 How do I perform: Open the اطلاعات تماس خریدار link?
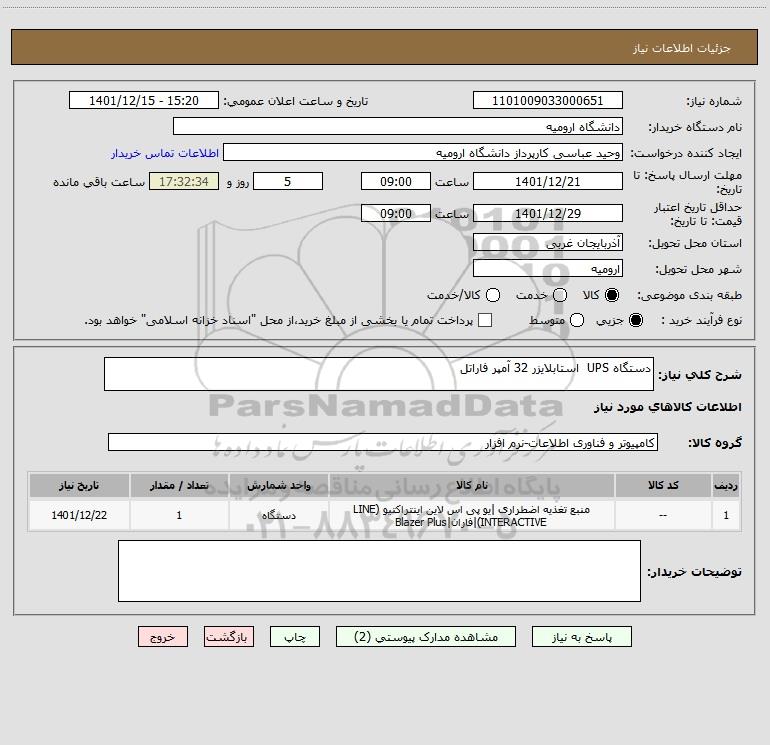[165, 153]
